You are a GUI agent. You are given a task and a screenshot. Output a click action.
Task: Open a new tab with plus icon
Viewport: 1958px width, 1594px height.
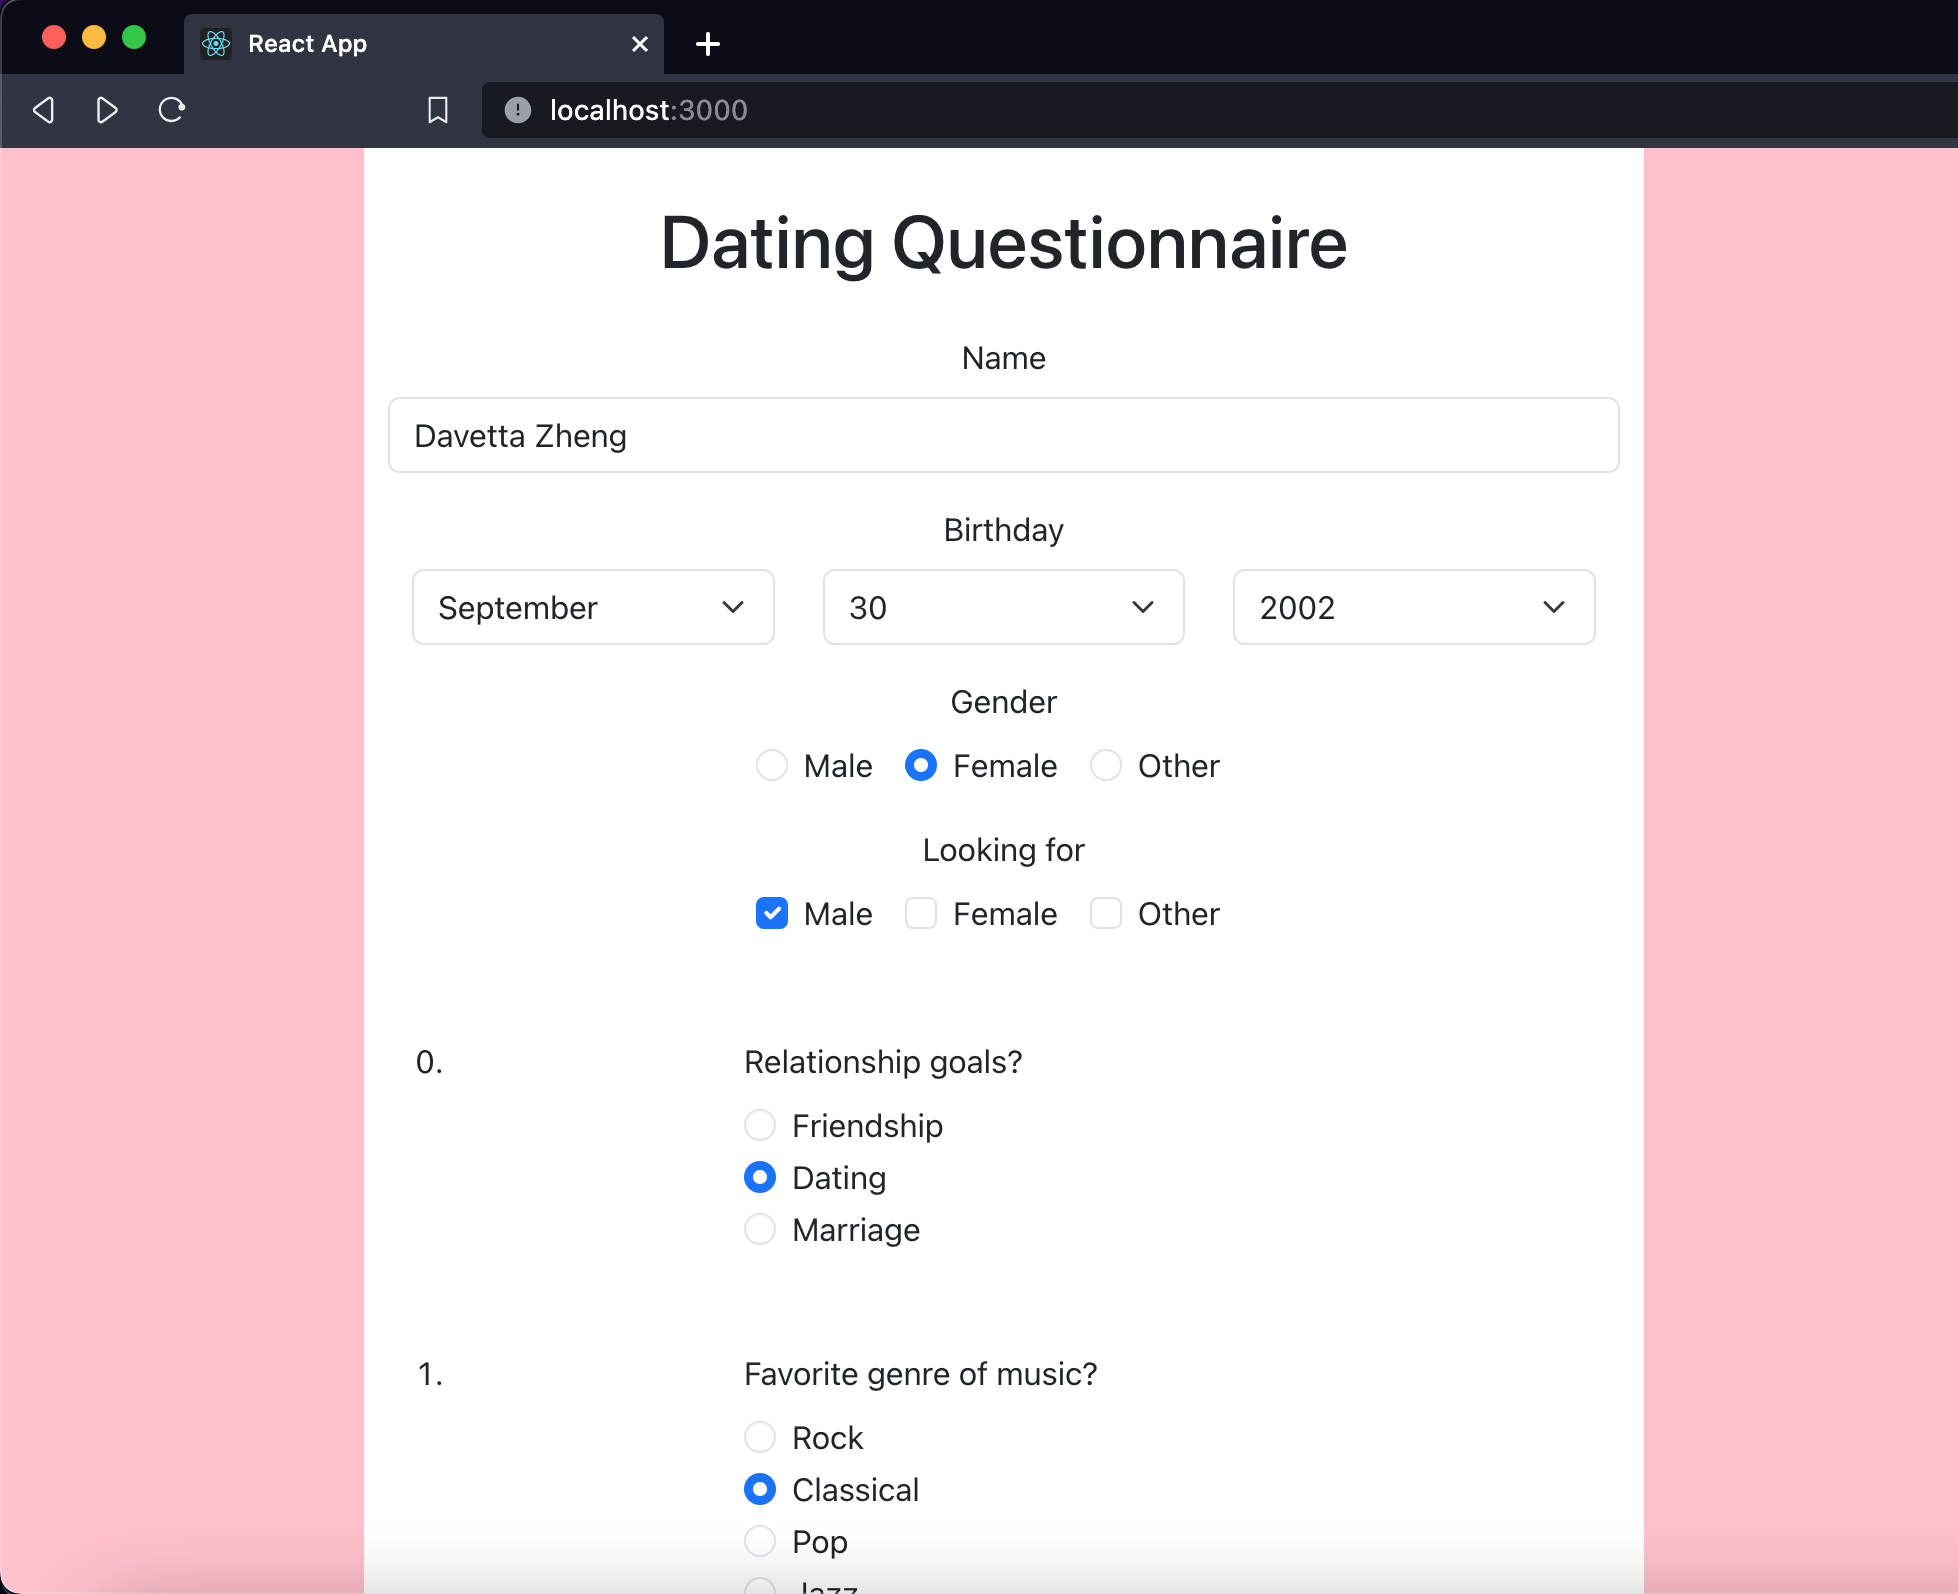pos(707,44)
